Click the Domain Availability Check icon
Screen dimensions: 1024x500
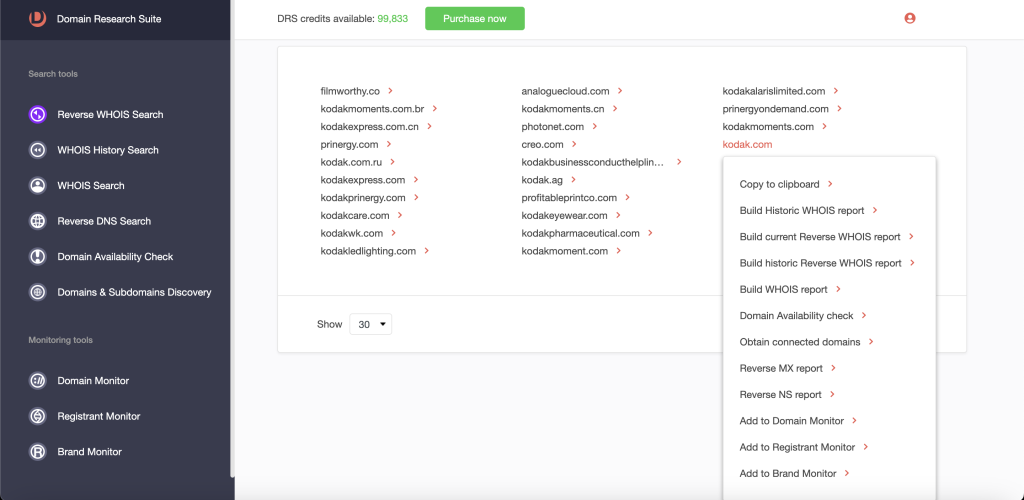tap(38, 257)
